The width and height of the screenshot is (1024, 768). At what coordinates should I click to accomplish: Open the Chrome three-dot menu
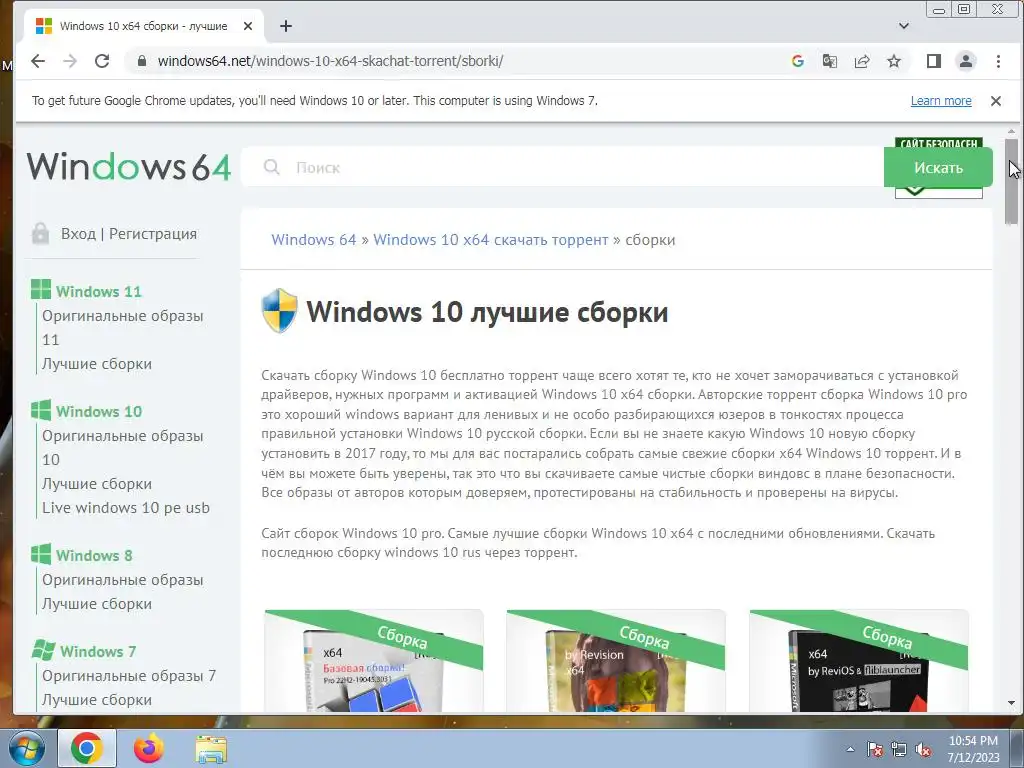pyautogui.click(x=998, y=61)
